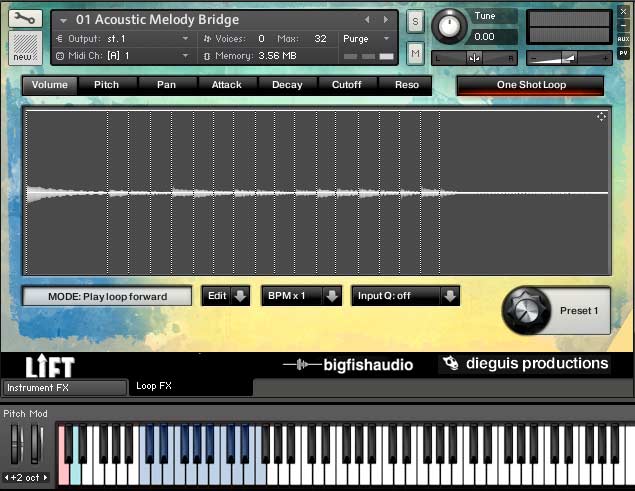Minimize the instrument with minus icon
This screenshot has height=491, width=635.
click(x=623, y=26)
